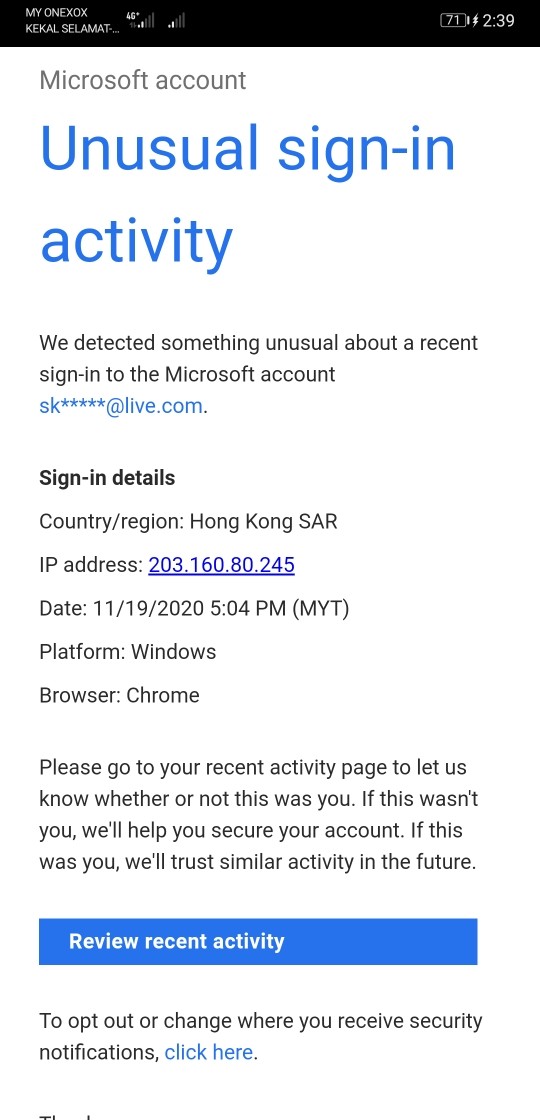Tap the 2:39 clock in status bar
The width and height of the screenshot is (540, 1120).
point(499,21)
